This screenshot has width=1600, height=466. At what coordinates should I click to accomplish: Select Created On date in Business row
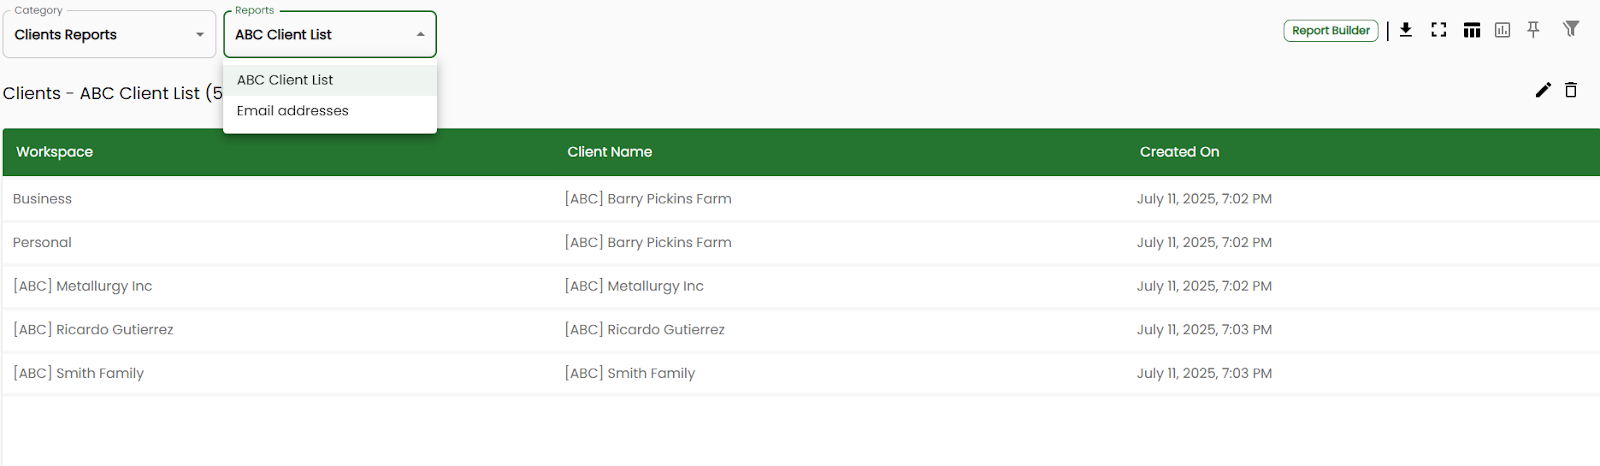click(x=1204, y=199)
